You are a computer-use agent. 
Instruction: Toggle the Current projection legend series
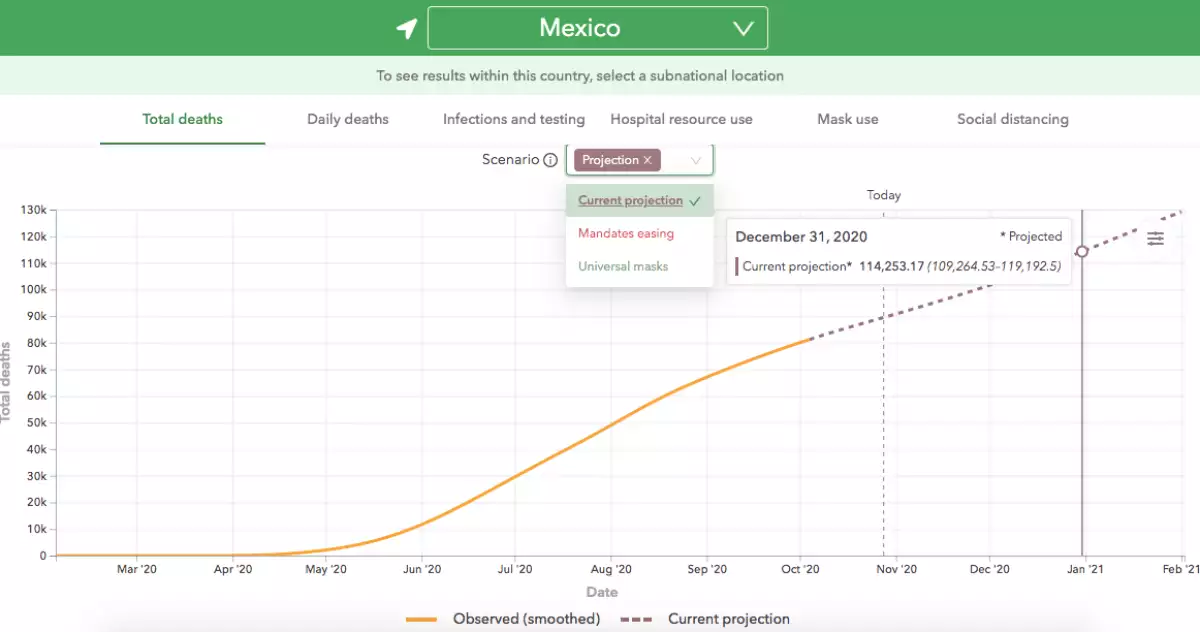tap(705, 619)
